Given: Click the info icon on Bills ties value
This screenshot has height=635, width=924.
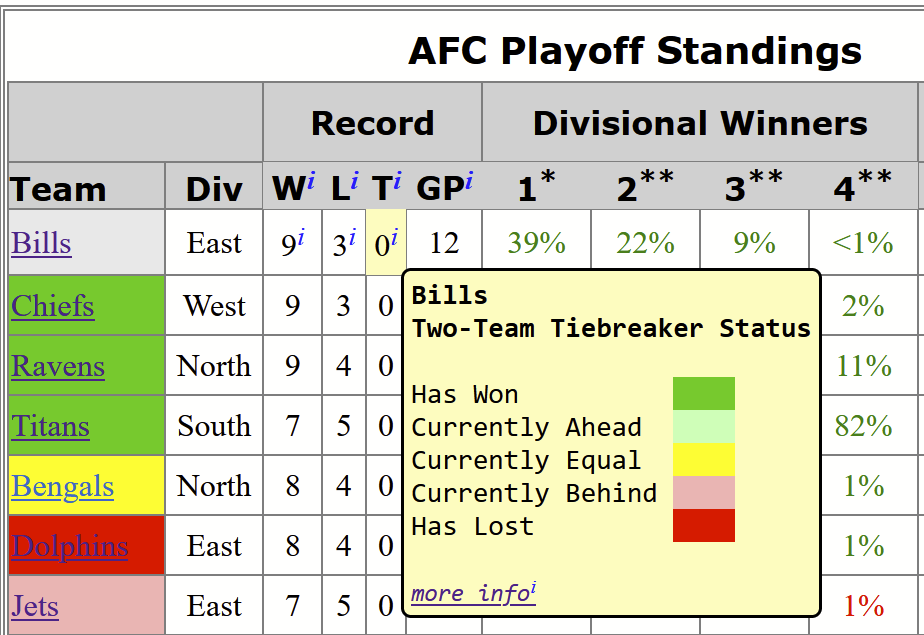Looking at the screenshot, I should (x=394, y=236).
